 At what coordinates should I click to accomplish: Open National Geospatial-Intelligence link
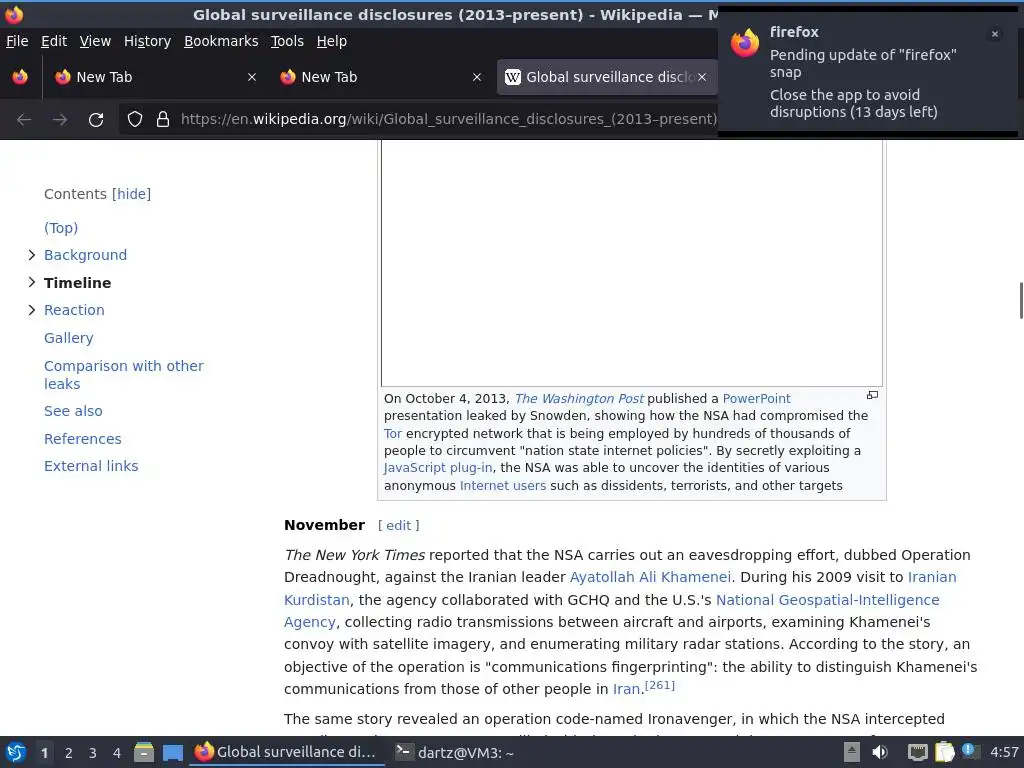click(827, 600)
